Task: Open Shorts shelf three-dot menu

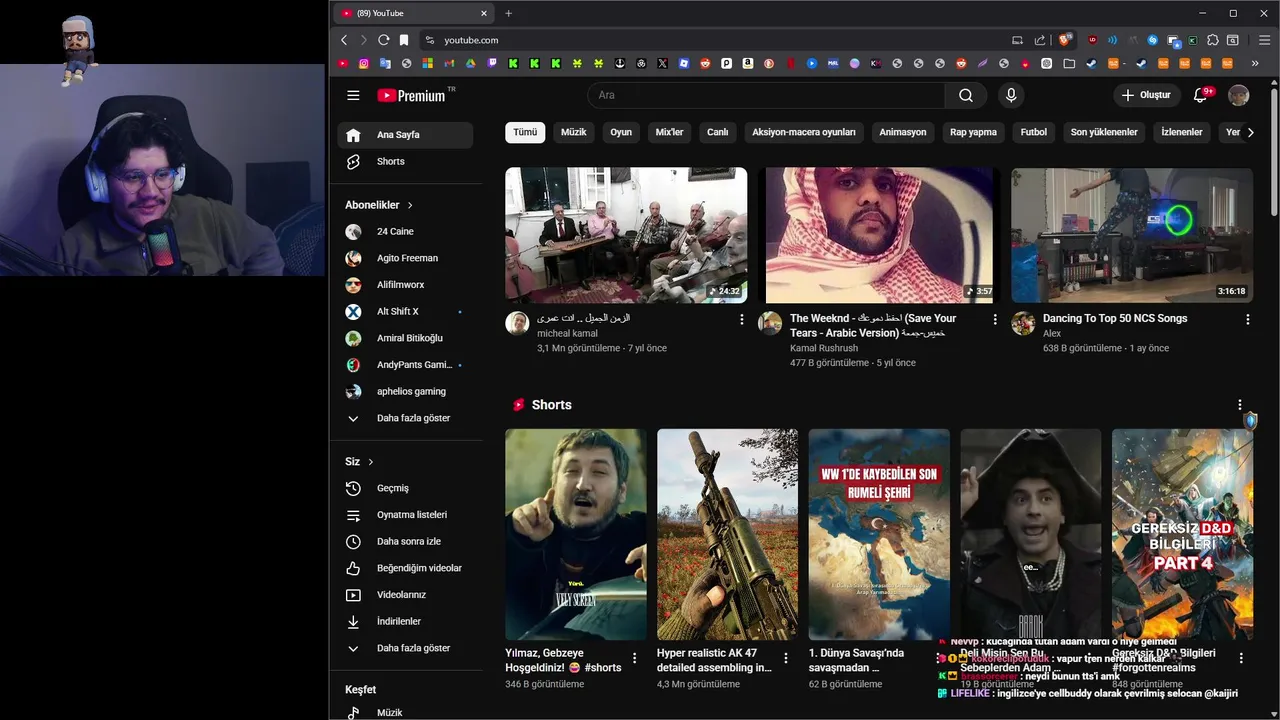Action: coord(1240,405)
